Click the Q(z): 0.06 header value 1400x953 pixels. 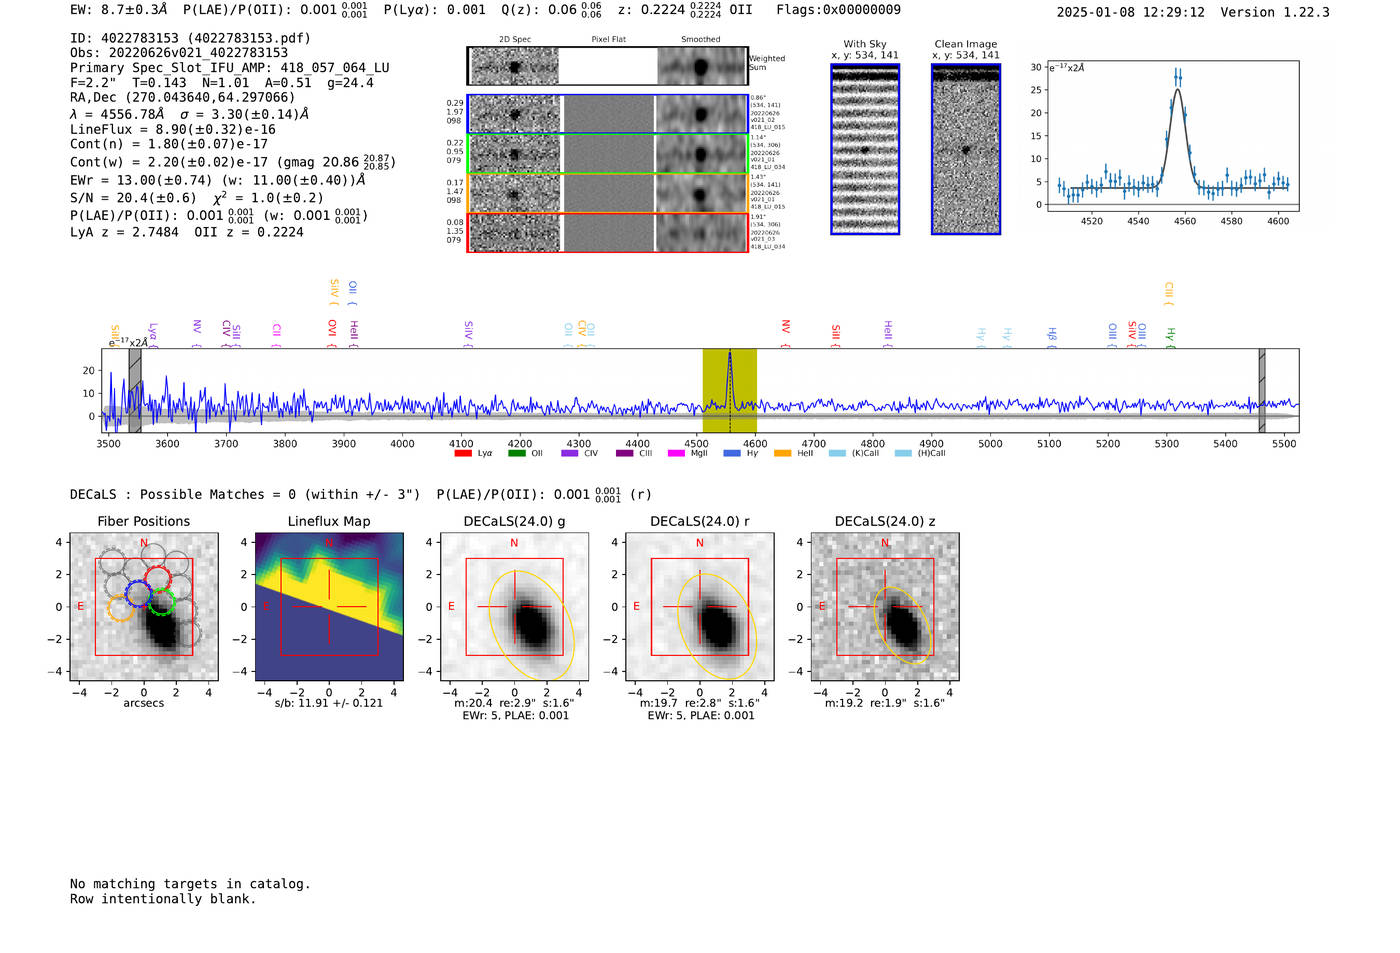tap(551, 10)
